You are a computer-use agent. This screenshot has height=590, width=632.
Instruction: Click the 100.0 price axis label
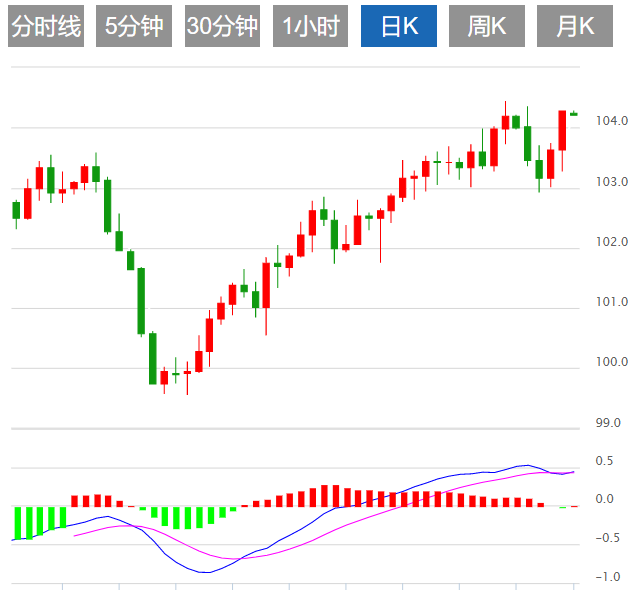click(612, 362)
